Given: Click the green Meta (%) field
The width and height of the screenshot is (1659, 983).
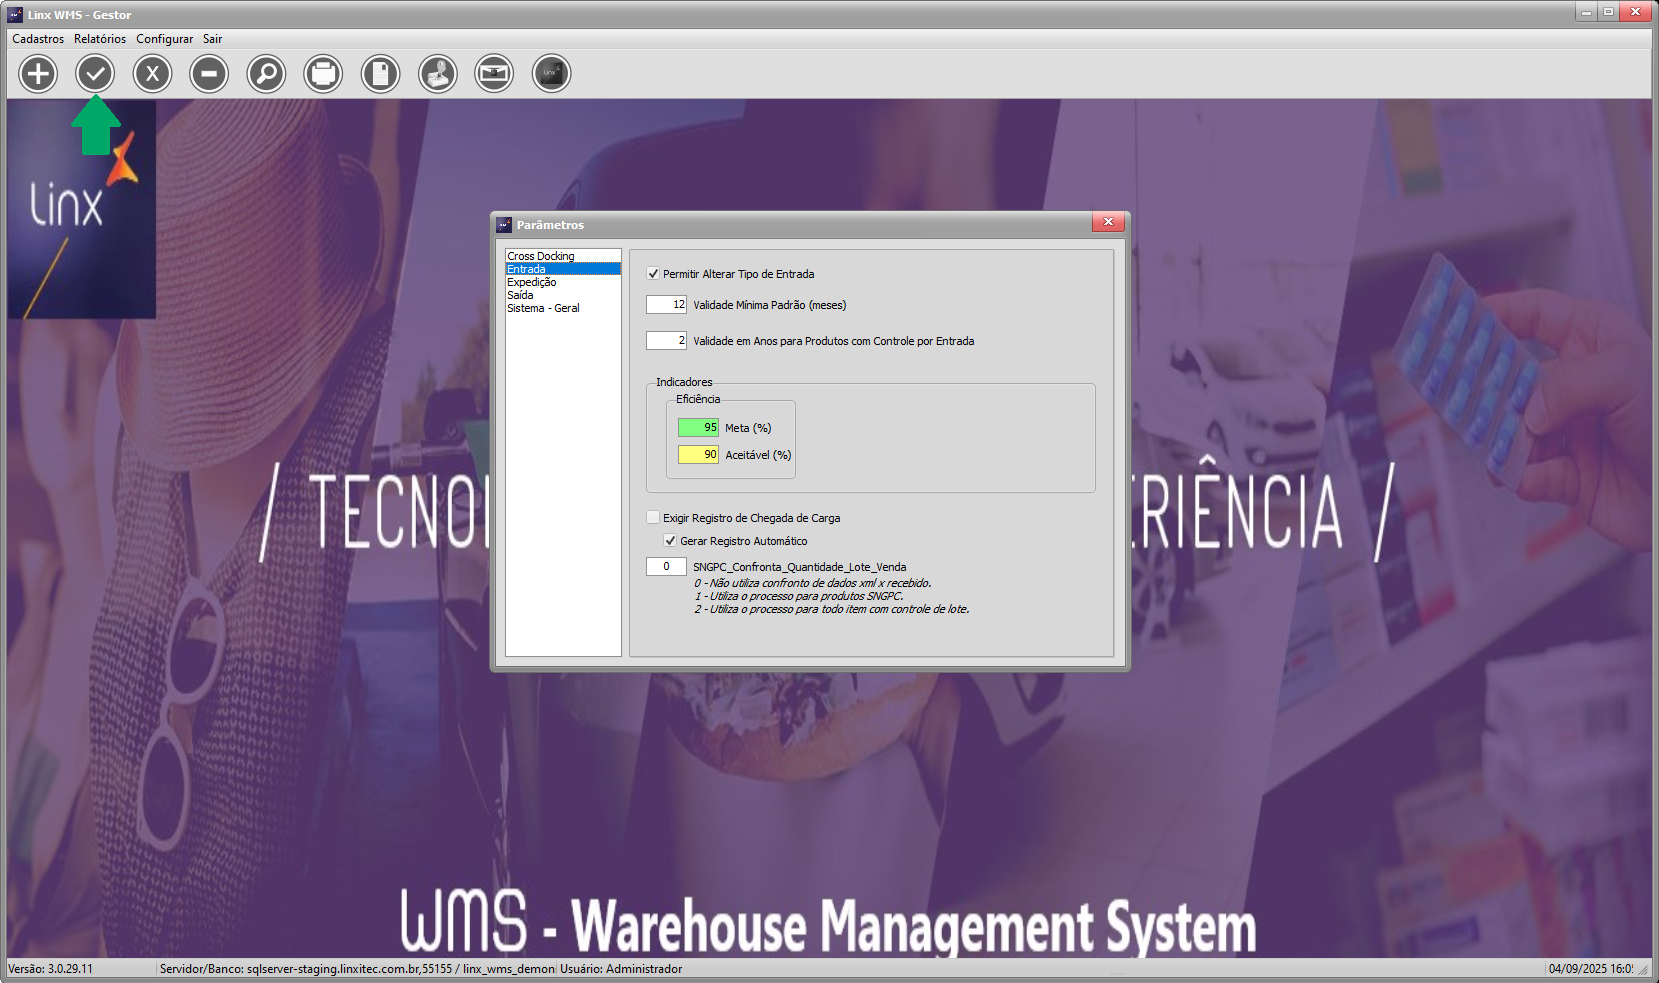Looking at the screenshot, I should 698,427.
